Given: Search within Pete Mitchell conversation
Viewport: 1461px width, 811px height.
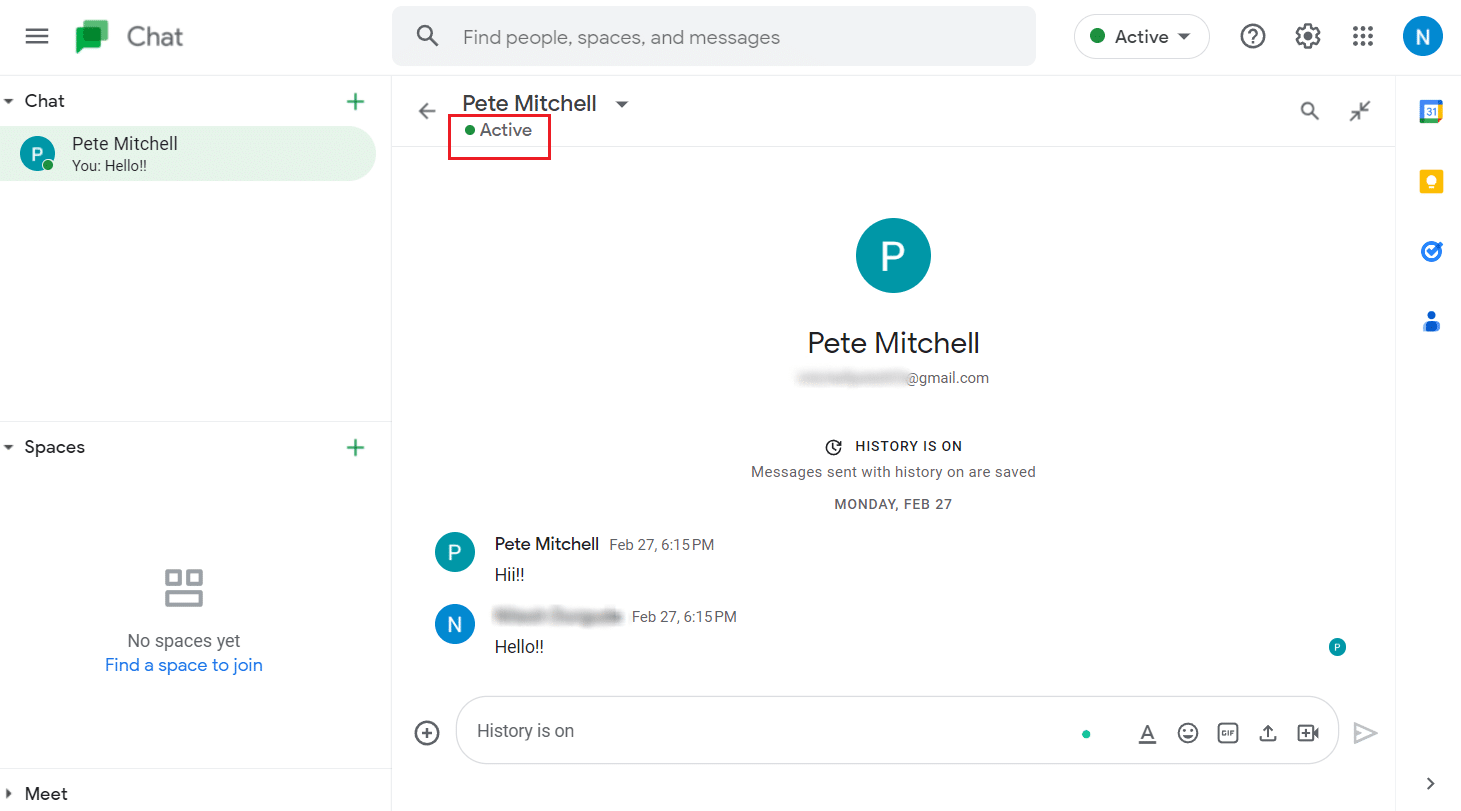Looking at the screenshot, I should pos(1309,111).
